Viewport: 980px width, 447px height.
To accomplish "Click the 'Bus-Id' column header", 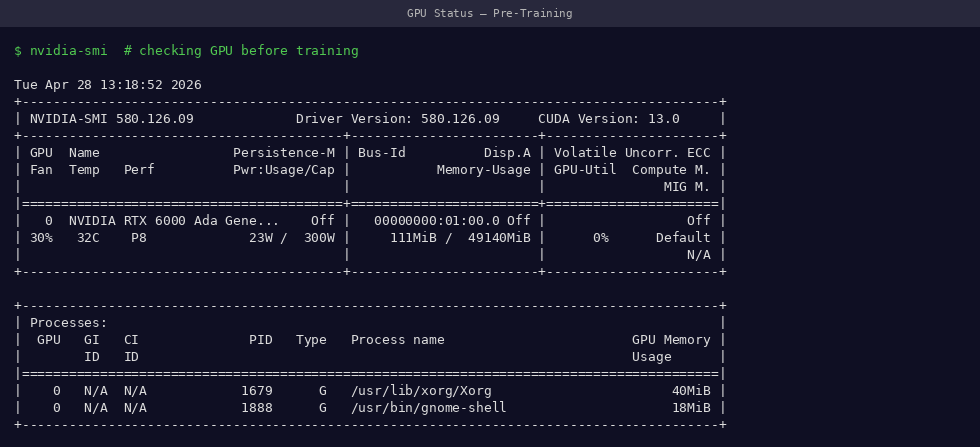I will (382, 153).
